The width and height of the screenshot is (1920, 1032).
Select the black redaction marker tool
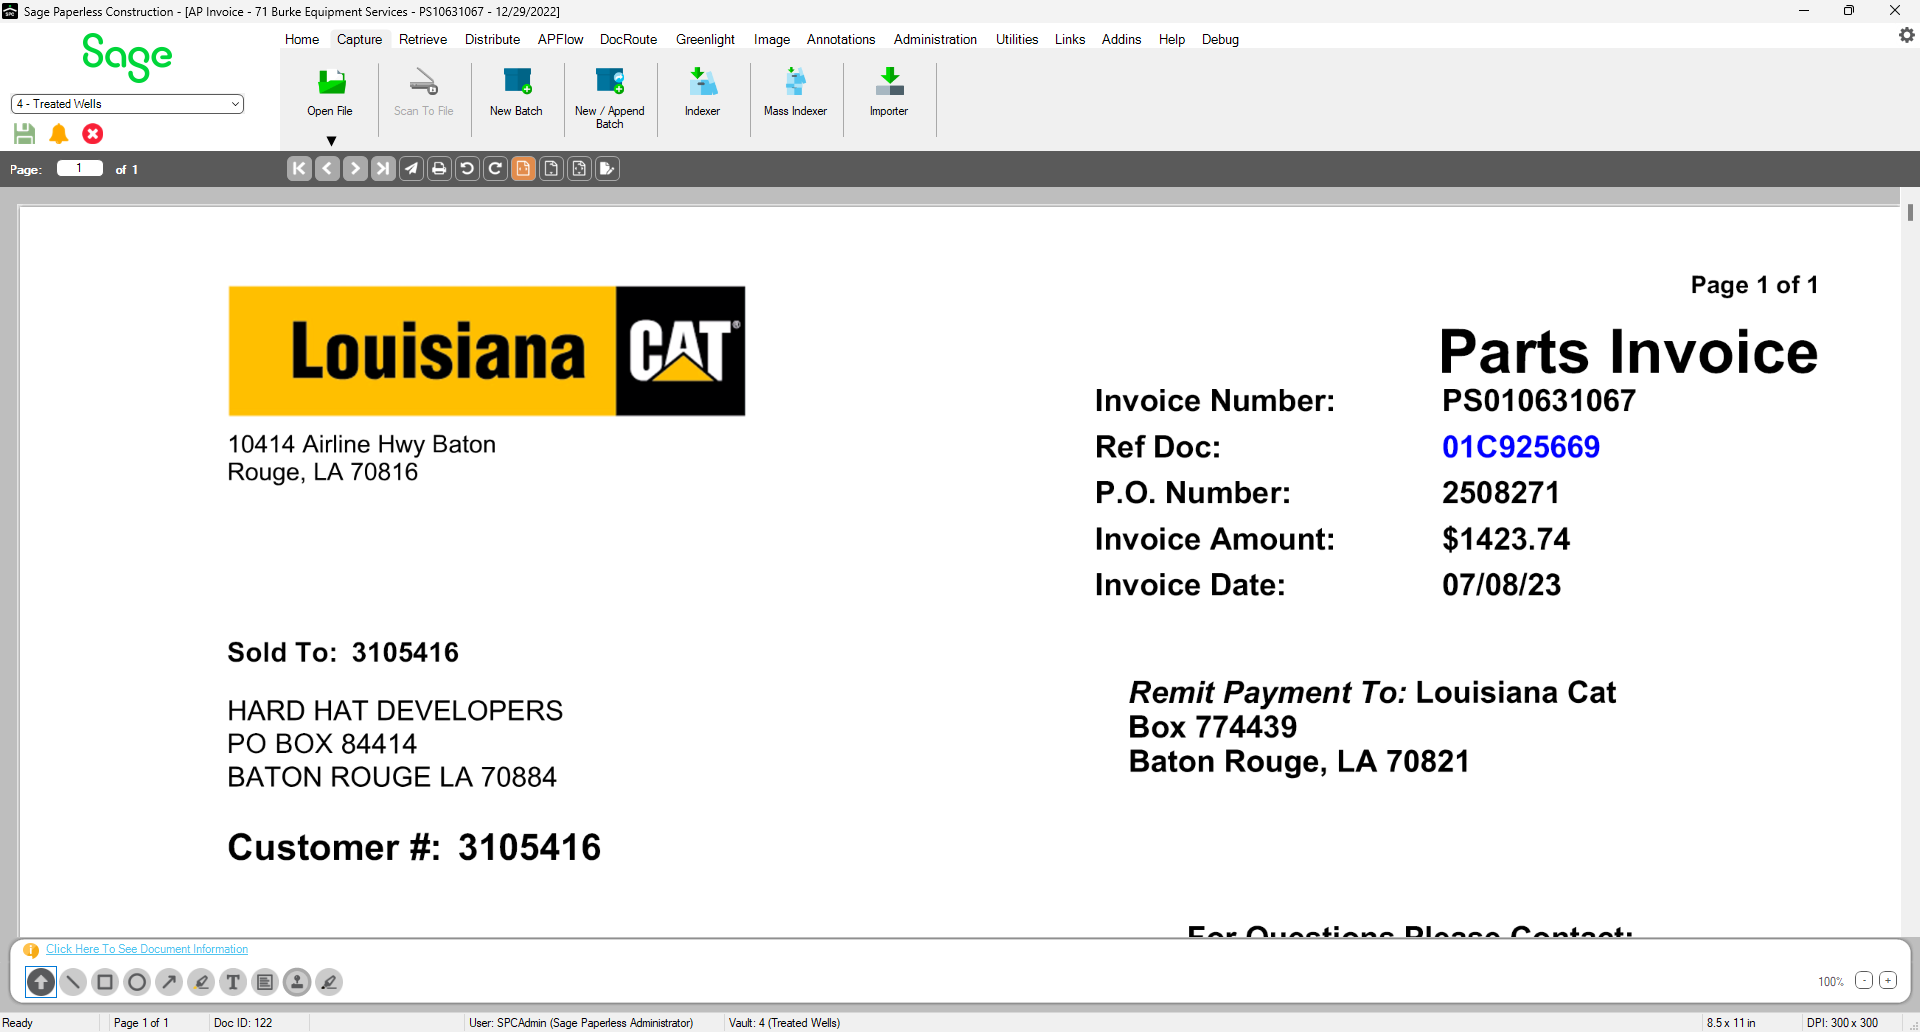point(329,982)
